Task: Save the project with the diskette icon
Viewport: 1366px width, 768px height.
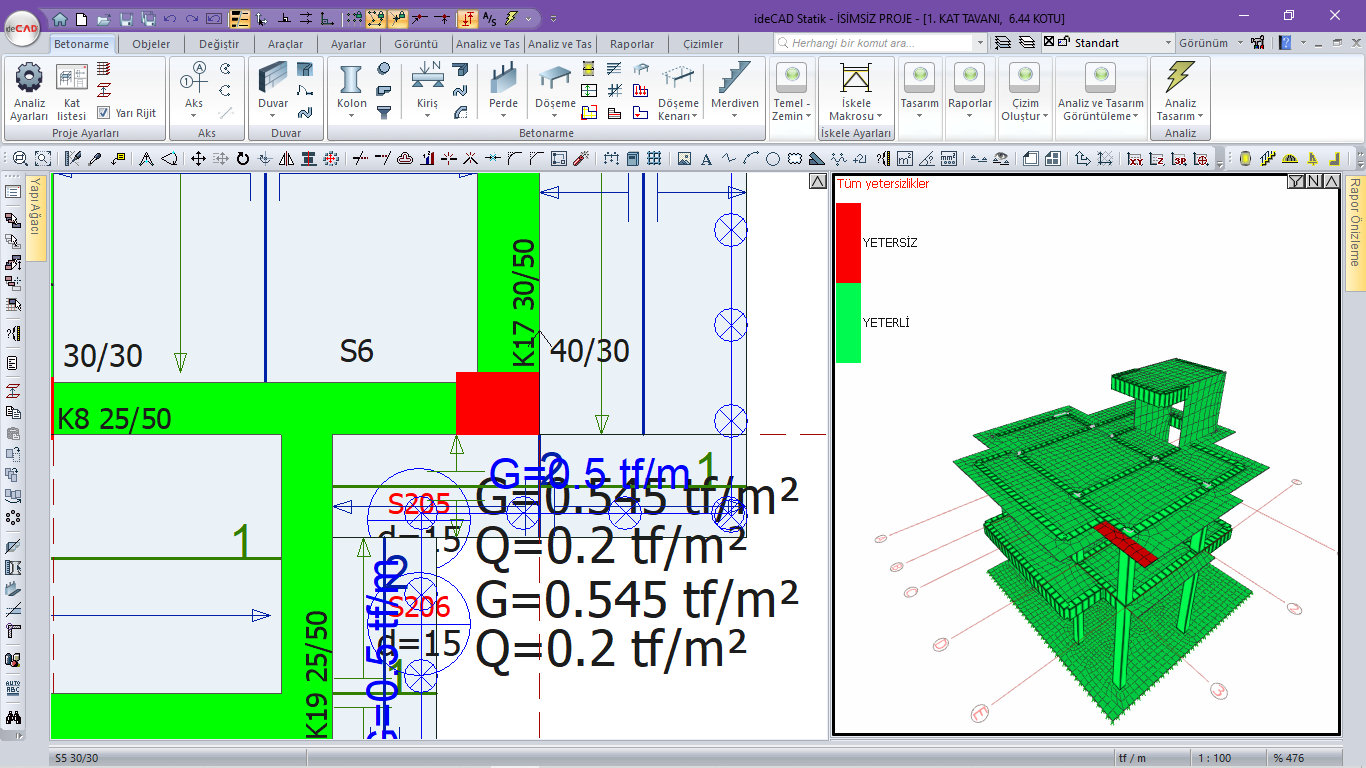Action: coord(126,19)
